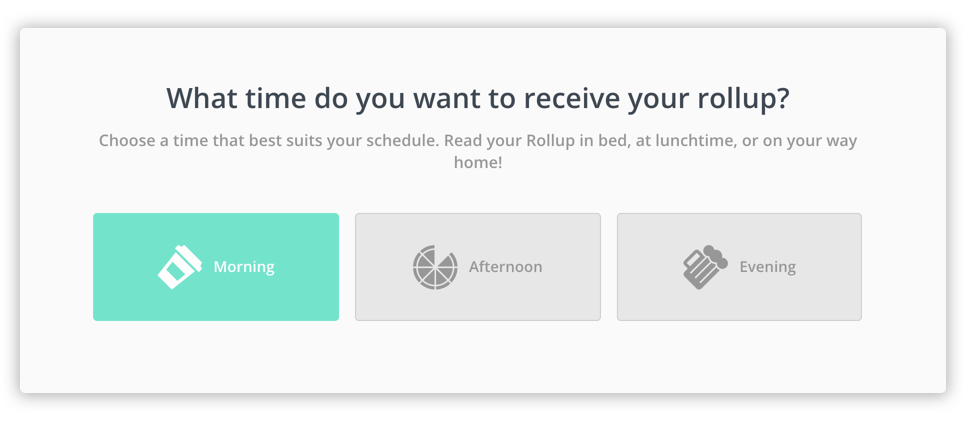Select the Afternoon delivery option
Viewport: 968px width, 422px height.
click(478, 267)
